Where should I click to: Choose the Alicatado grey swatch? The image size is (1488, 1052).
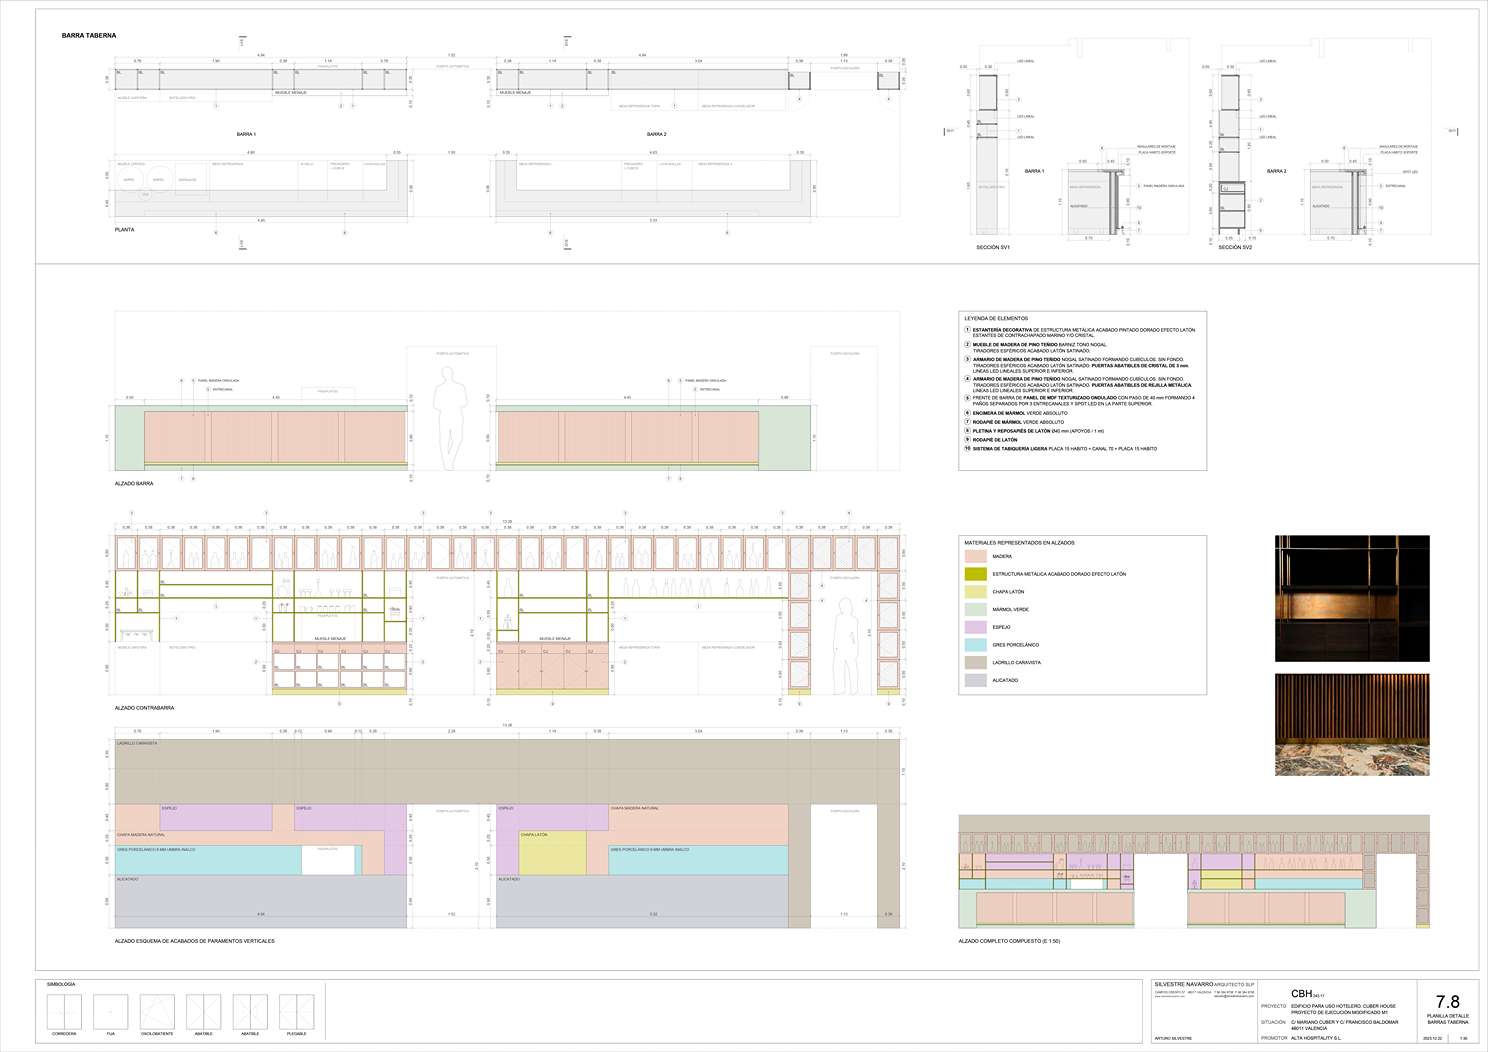point(975,680)
